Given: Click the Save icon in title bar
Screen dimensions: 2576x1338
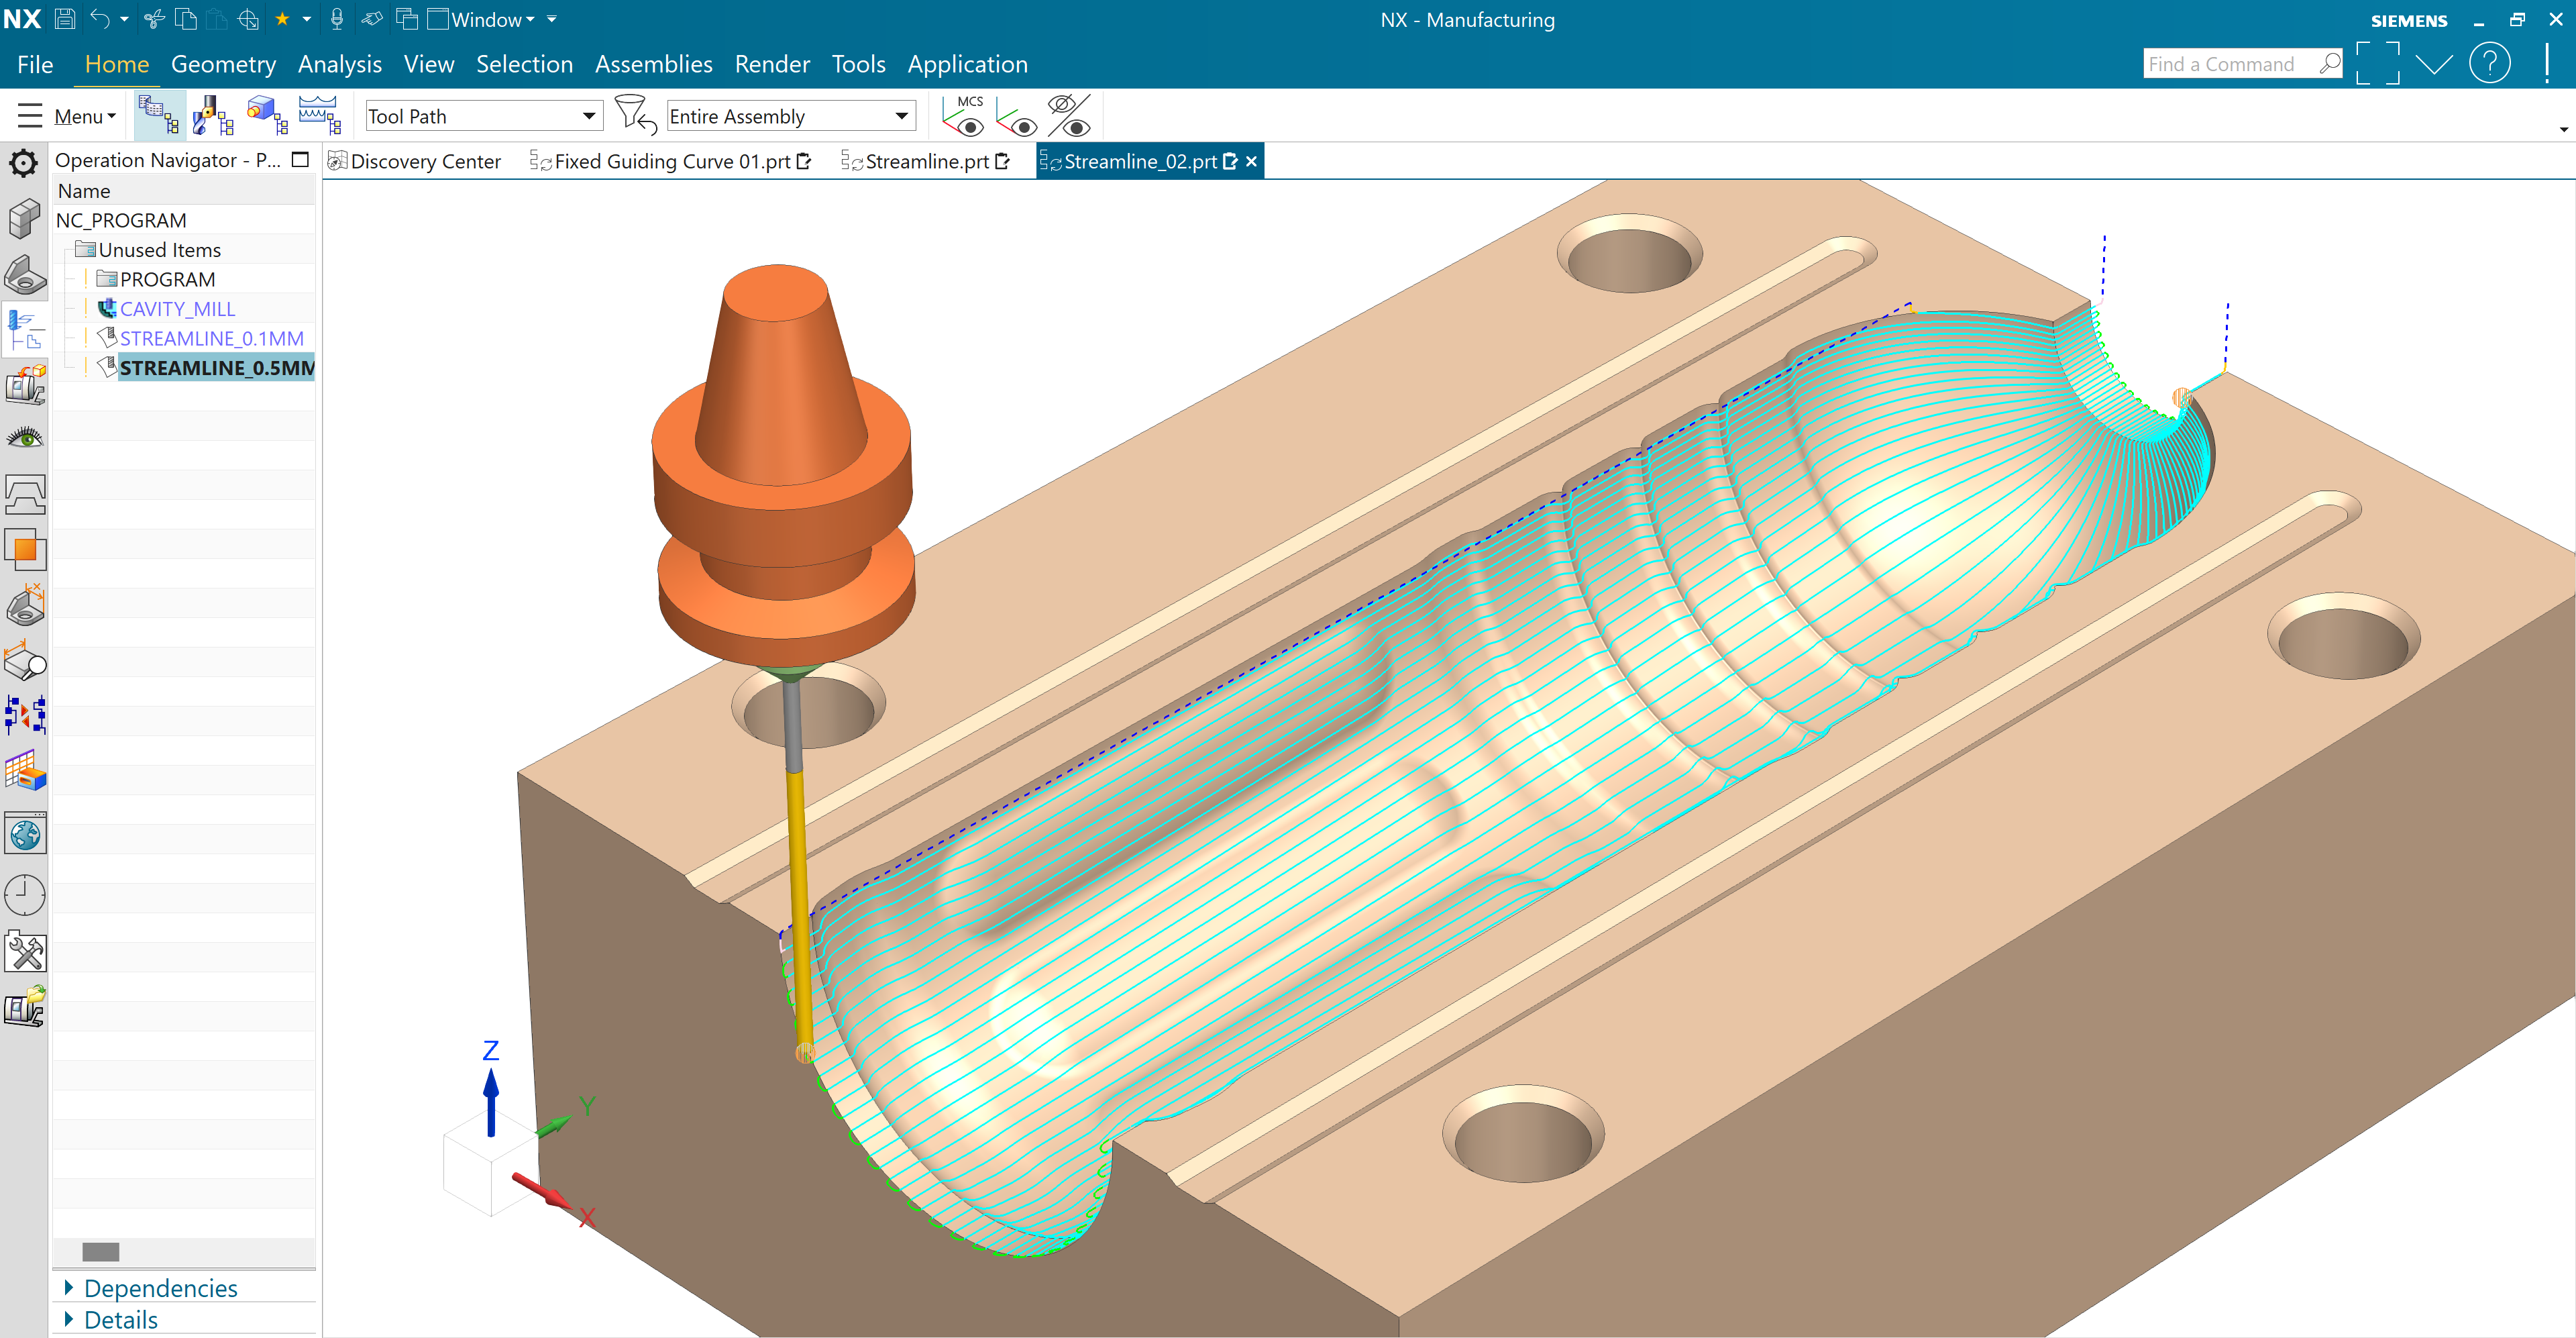Looking at the screenshot, I should pyautogui.click(x=65, y=19).
